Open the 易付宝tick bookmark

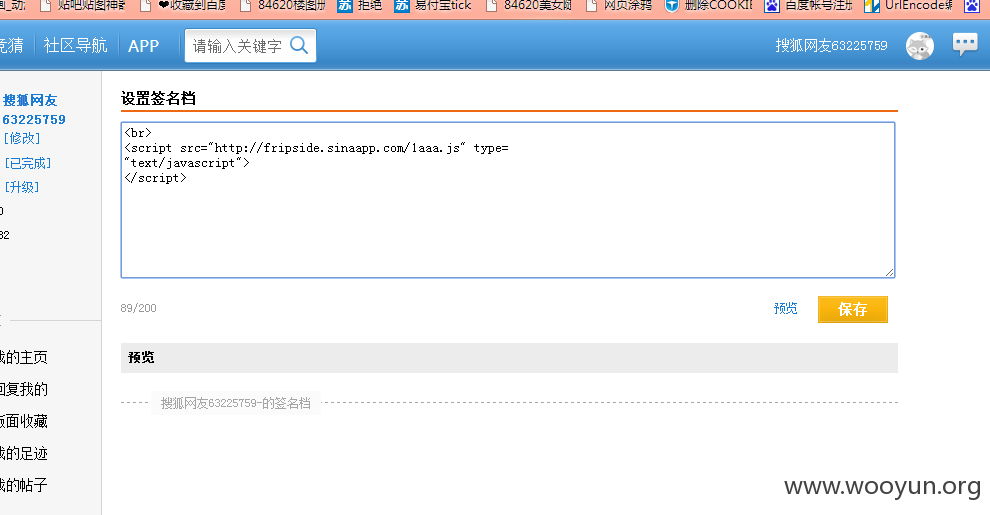433,6
